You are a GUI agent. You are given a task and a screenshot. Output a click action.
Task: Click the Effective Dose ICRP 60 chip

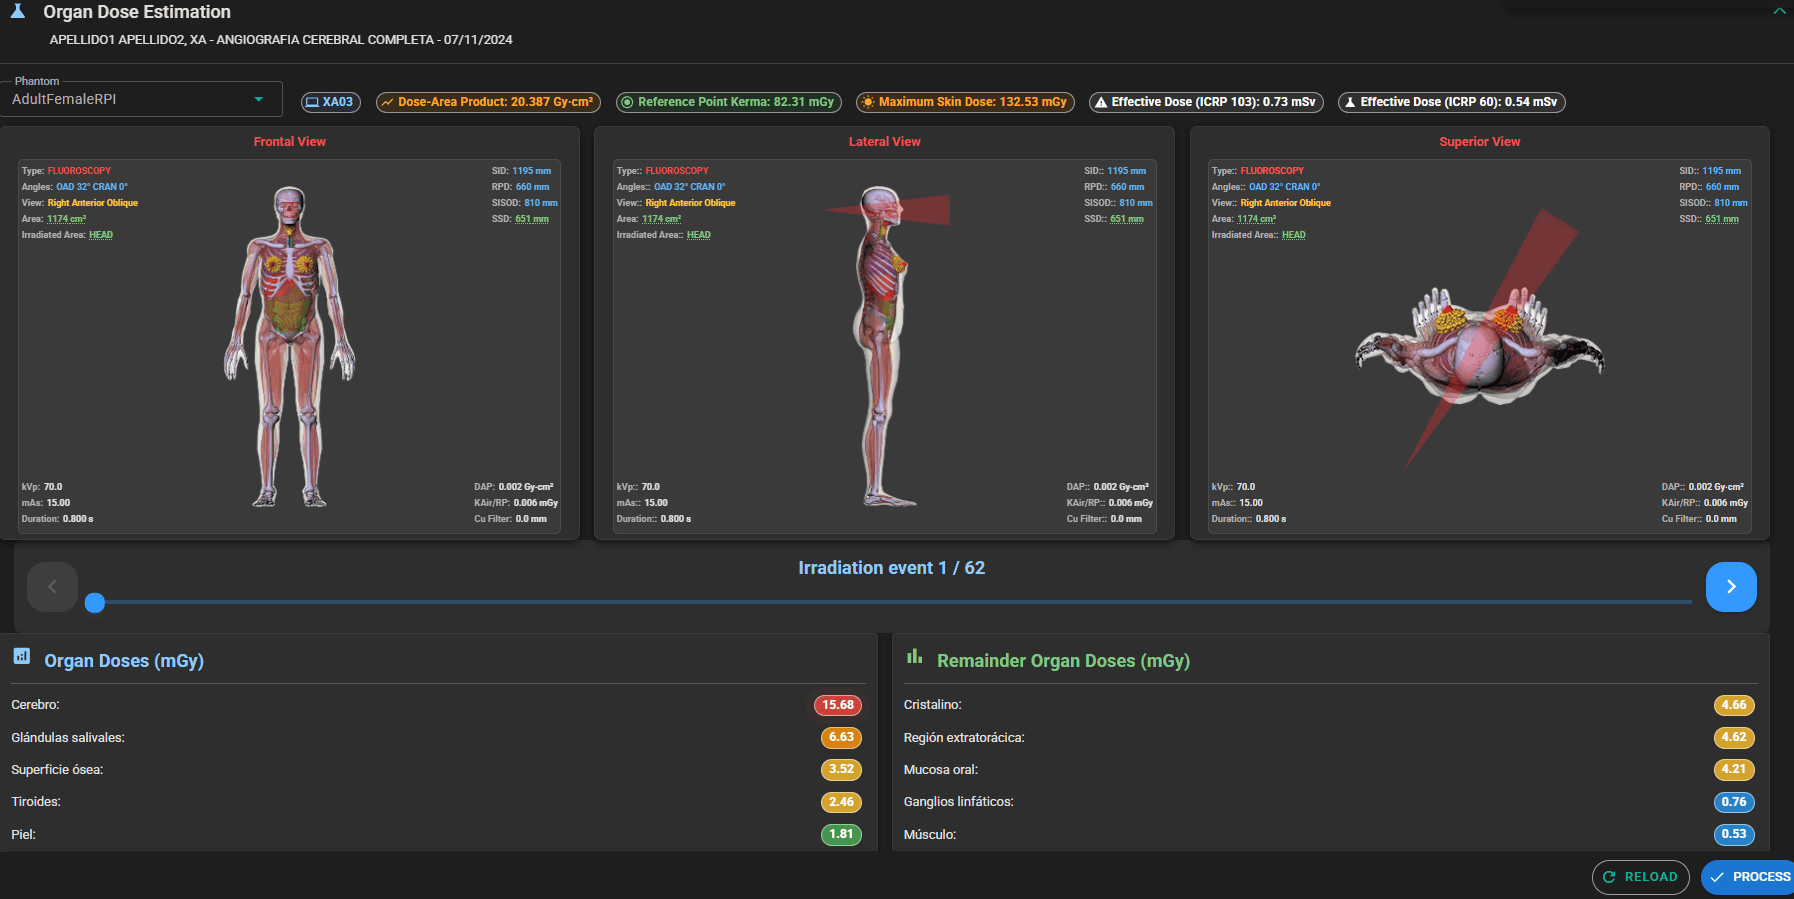pyautogui.click(x=1451, y=102)
